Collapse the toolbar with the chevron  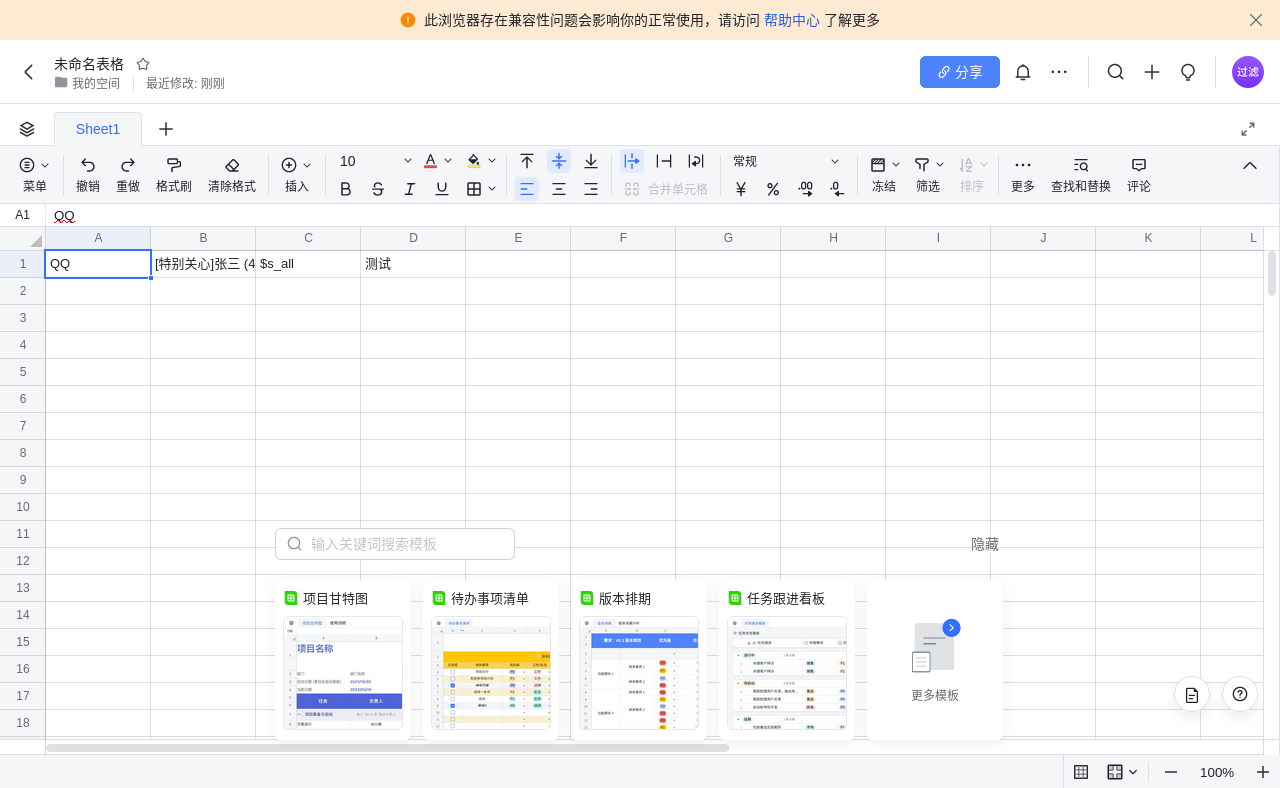tap(1250, 165)
